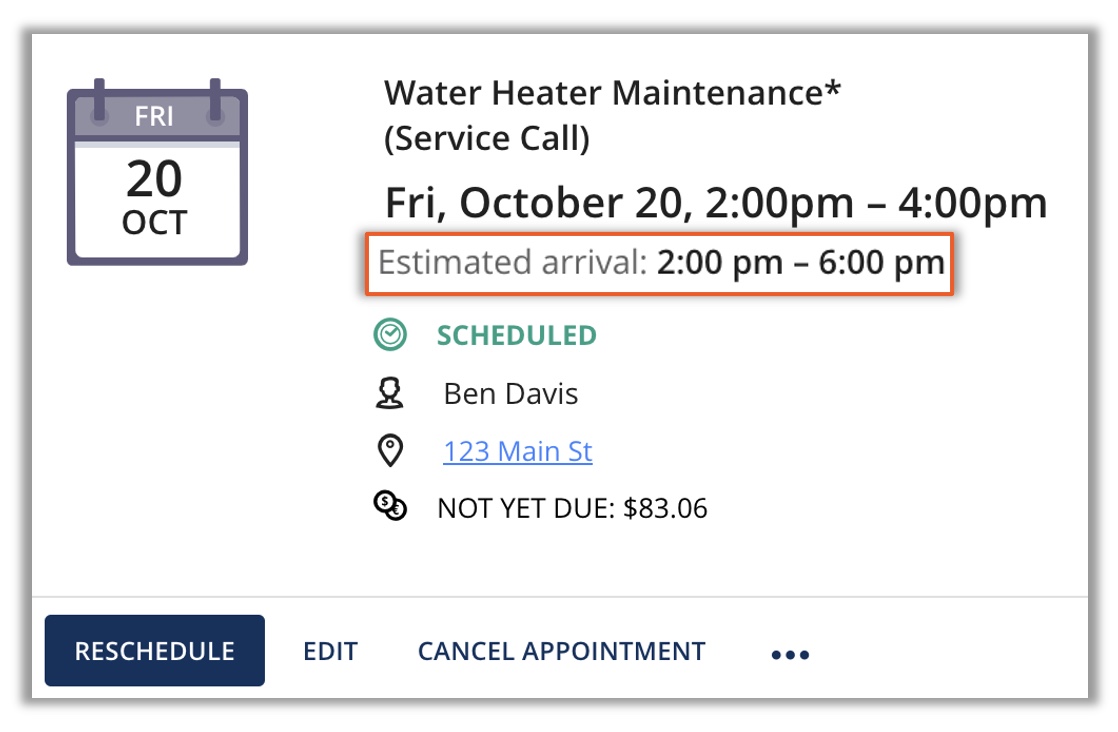Click the SCHEDULED status label
Screen dimensions: 1118x732
(x=516, y=336)
